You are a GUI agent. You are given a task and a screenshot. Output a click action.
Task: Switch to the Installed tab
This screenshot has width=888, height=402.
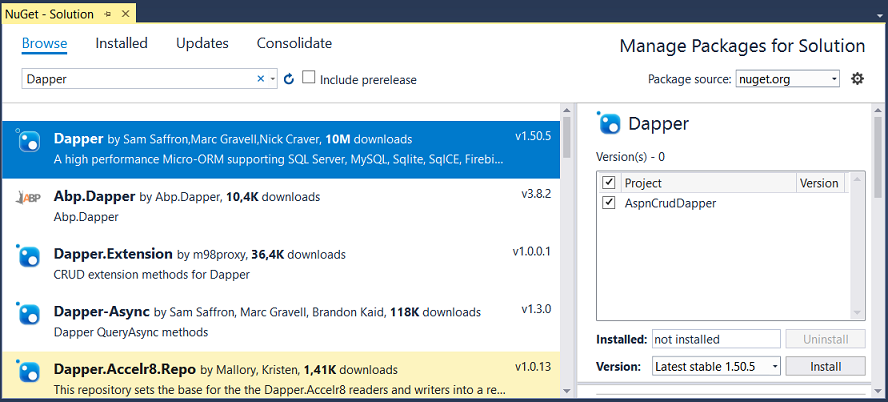121,43
